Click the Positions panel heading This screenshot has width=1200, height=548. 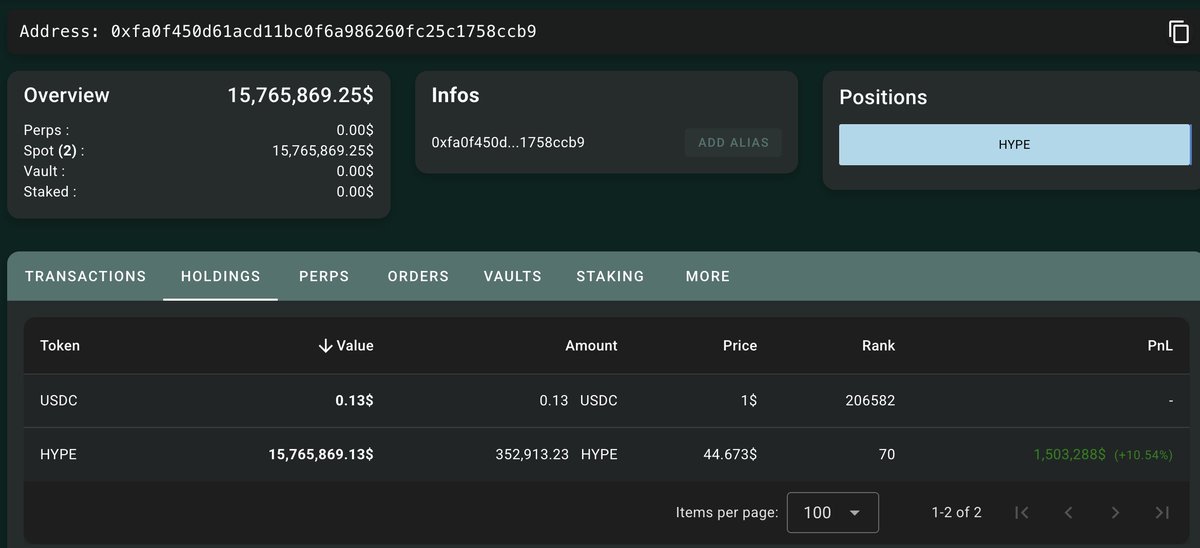[x=883, y=97]
